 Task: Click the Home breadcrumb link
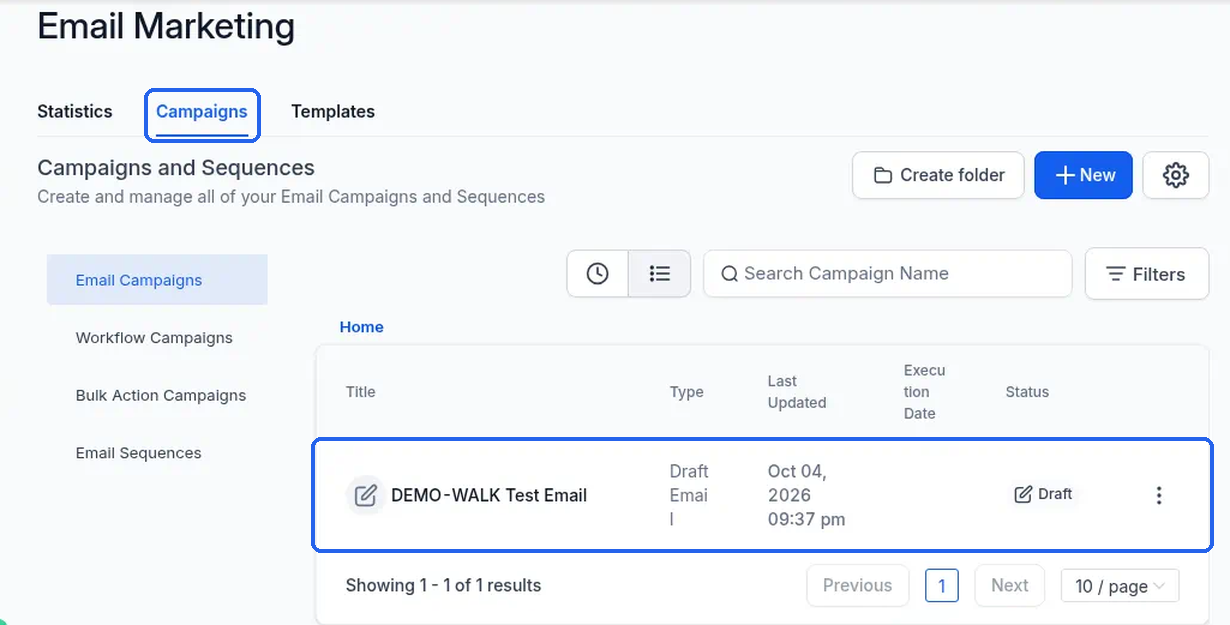click(x=362, y=327)
